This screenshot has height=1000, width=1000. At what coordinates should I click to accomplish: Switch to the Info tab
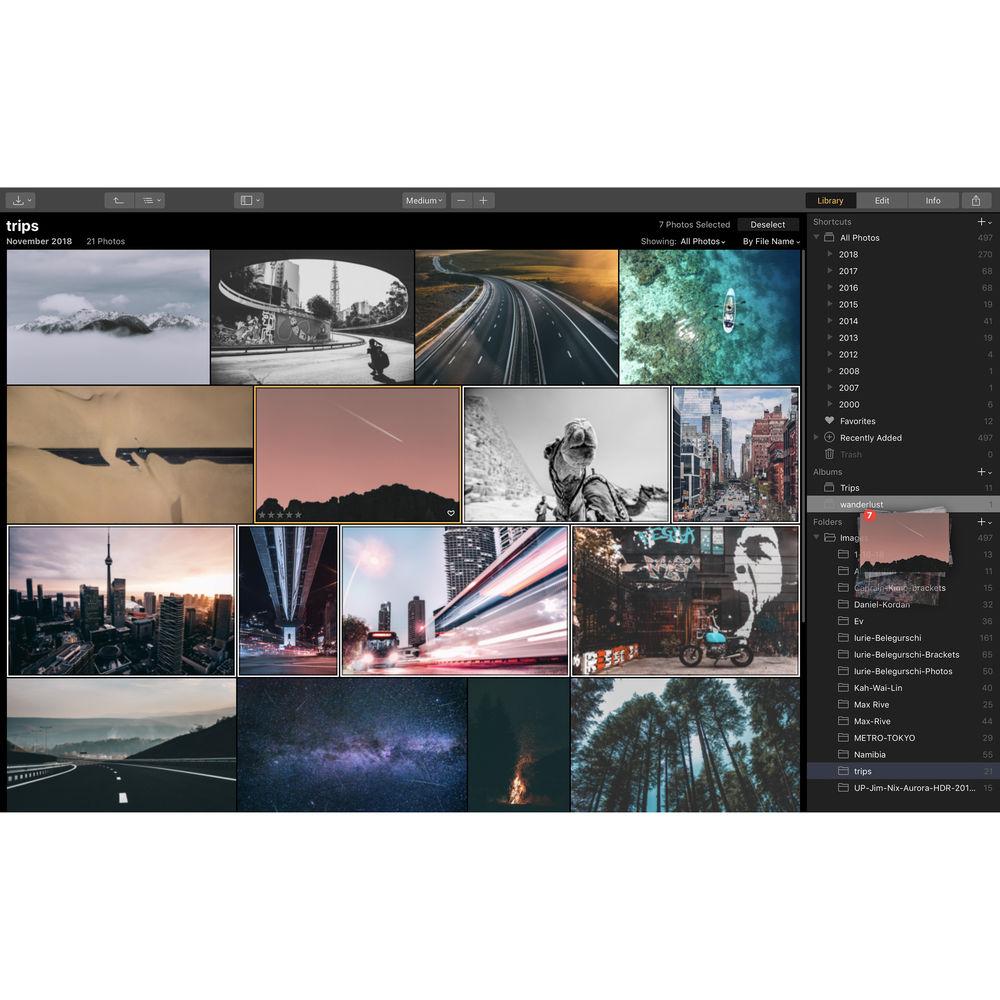(x=932, y=200)
